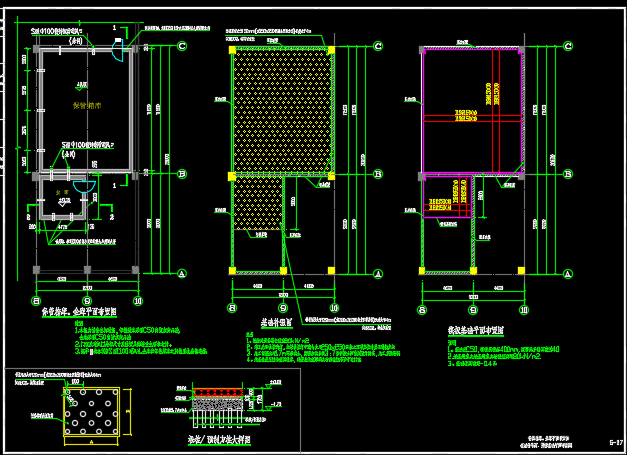Click axis bubble A of the middle pile plan
The image size is (627, 455).
pyautogui.click(x=378, y=274)
